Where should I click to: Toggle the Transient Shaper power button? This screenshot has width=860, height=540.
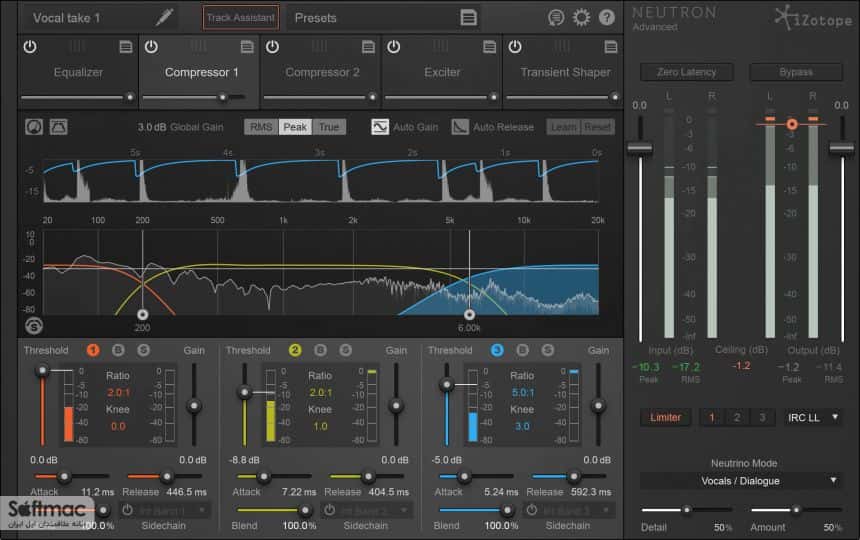tap(515, 47)
